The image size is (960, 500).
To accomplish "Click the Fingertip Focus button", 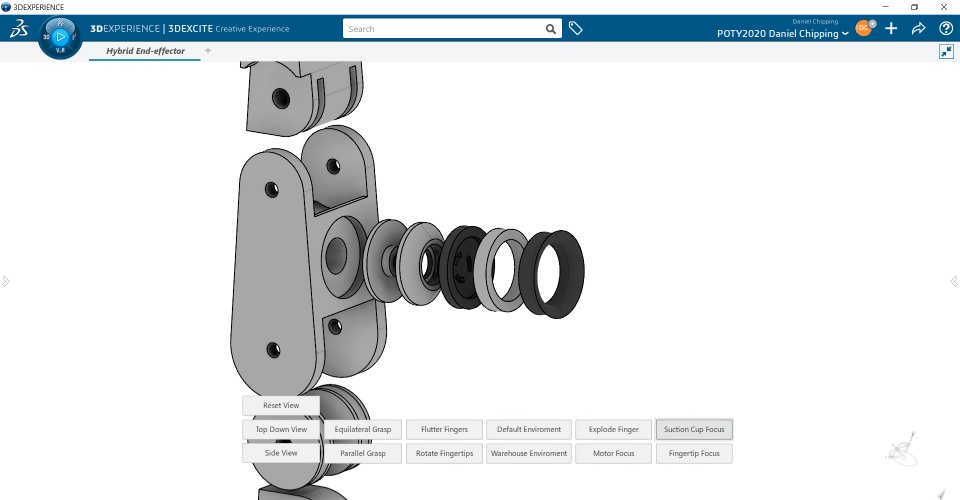I will [694, 453].
